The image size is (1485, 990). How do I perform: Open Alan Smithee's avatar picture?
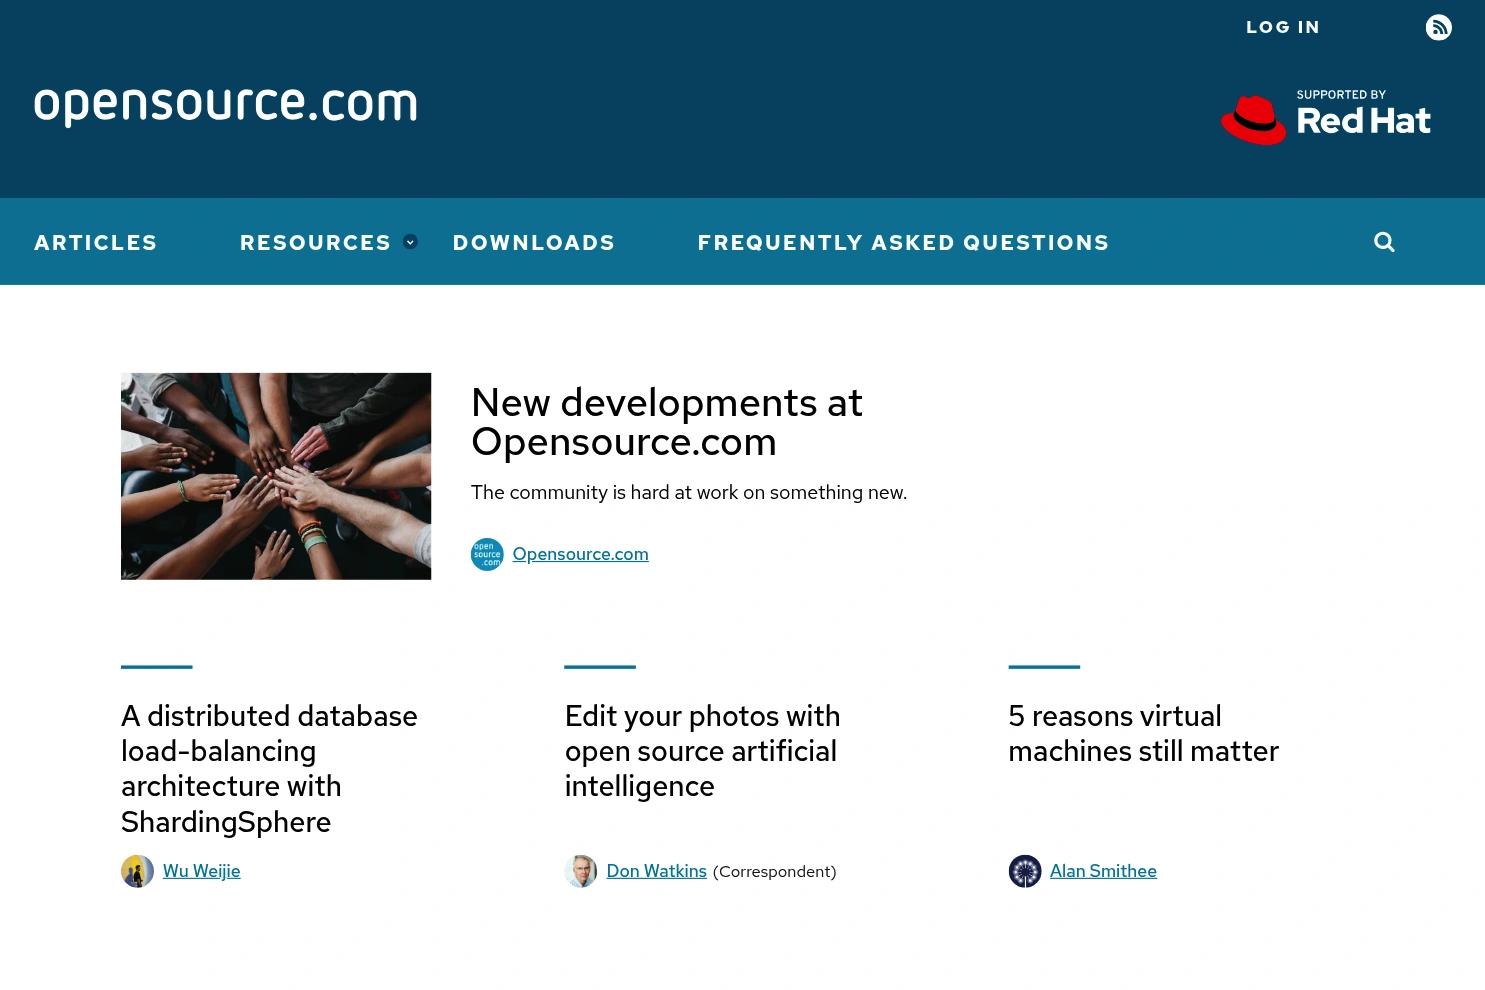coord(1025,871)
